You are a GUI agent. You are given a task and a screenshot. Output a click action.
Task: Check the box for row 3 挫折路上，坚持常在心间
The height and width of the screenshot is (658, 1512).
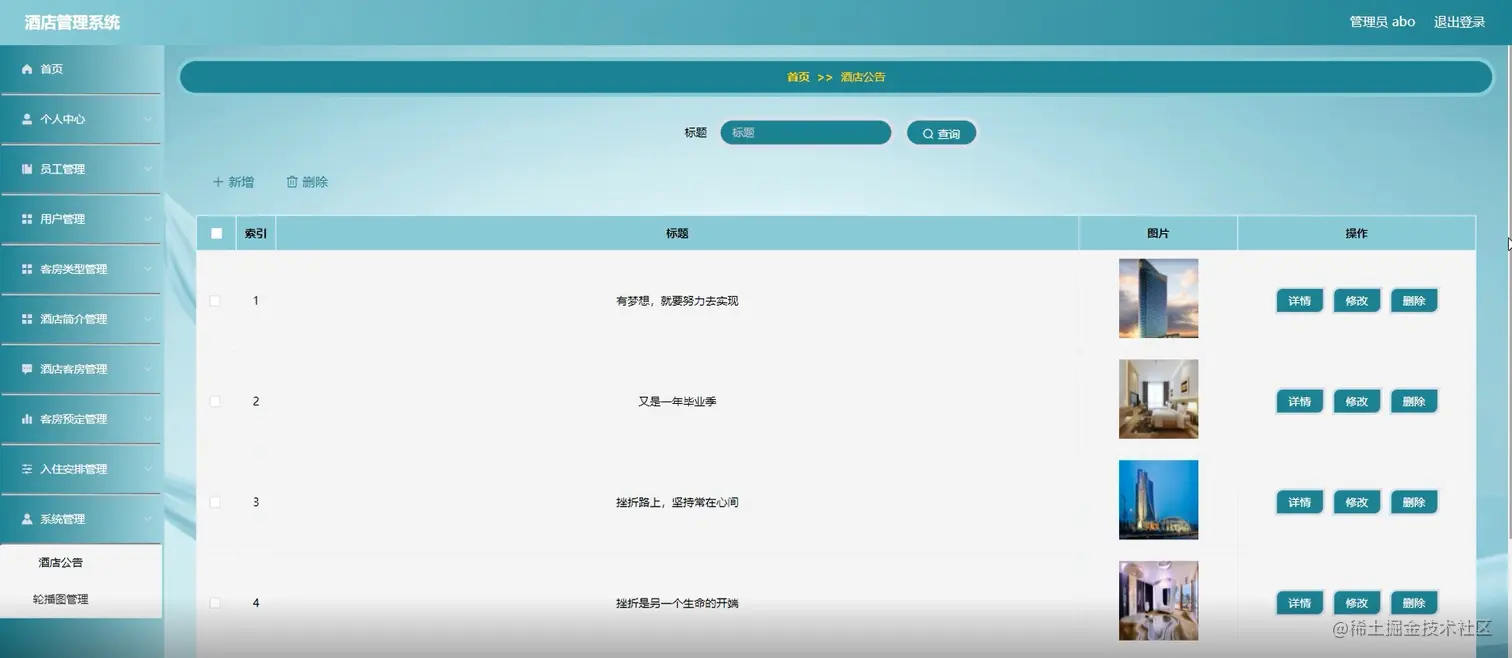[x=215, y=502]
